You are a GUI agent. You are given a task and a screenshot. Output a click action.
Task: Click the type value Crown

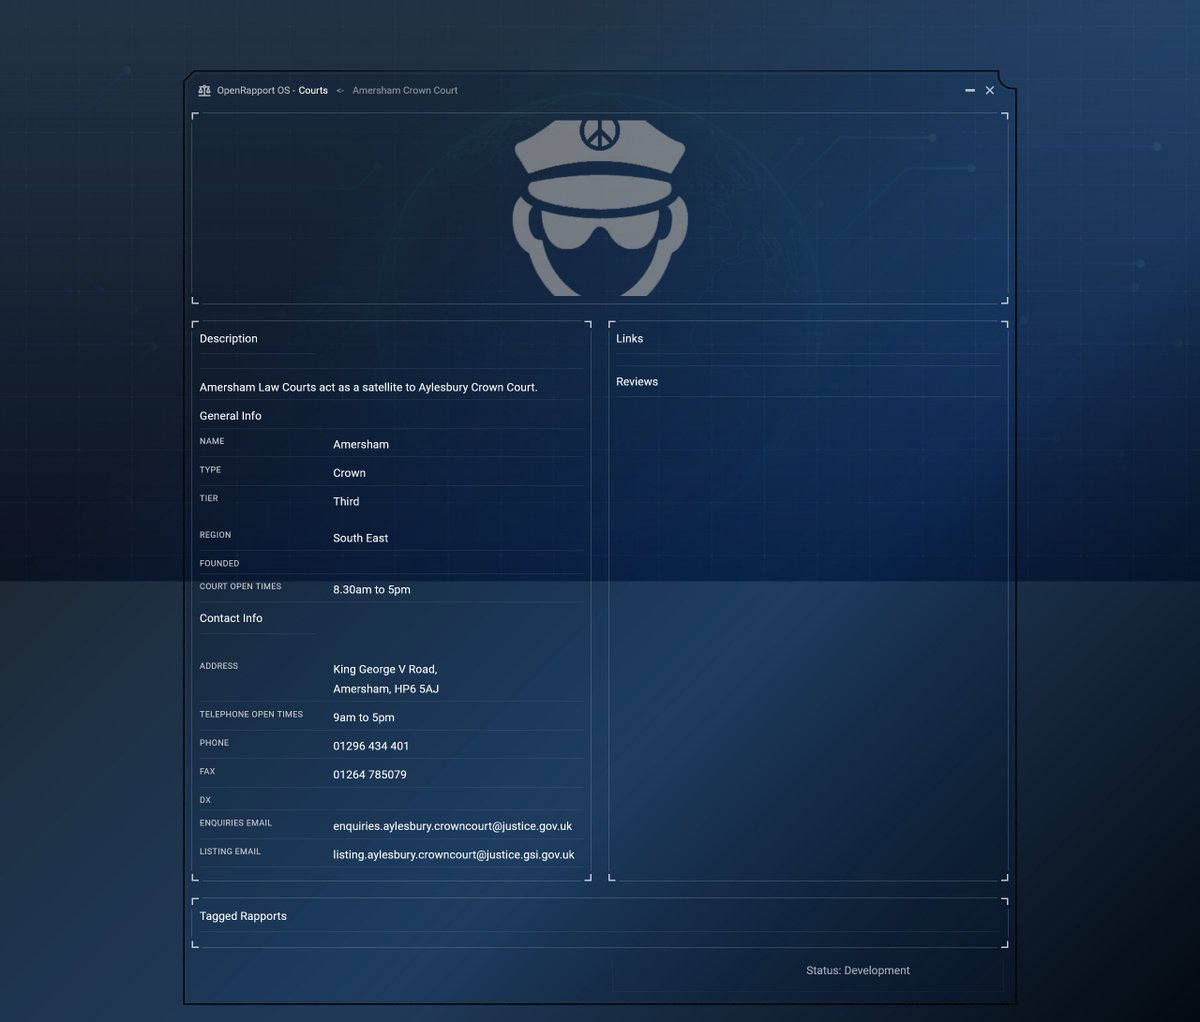tap(349, 473)
